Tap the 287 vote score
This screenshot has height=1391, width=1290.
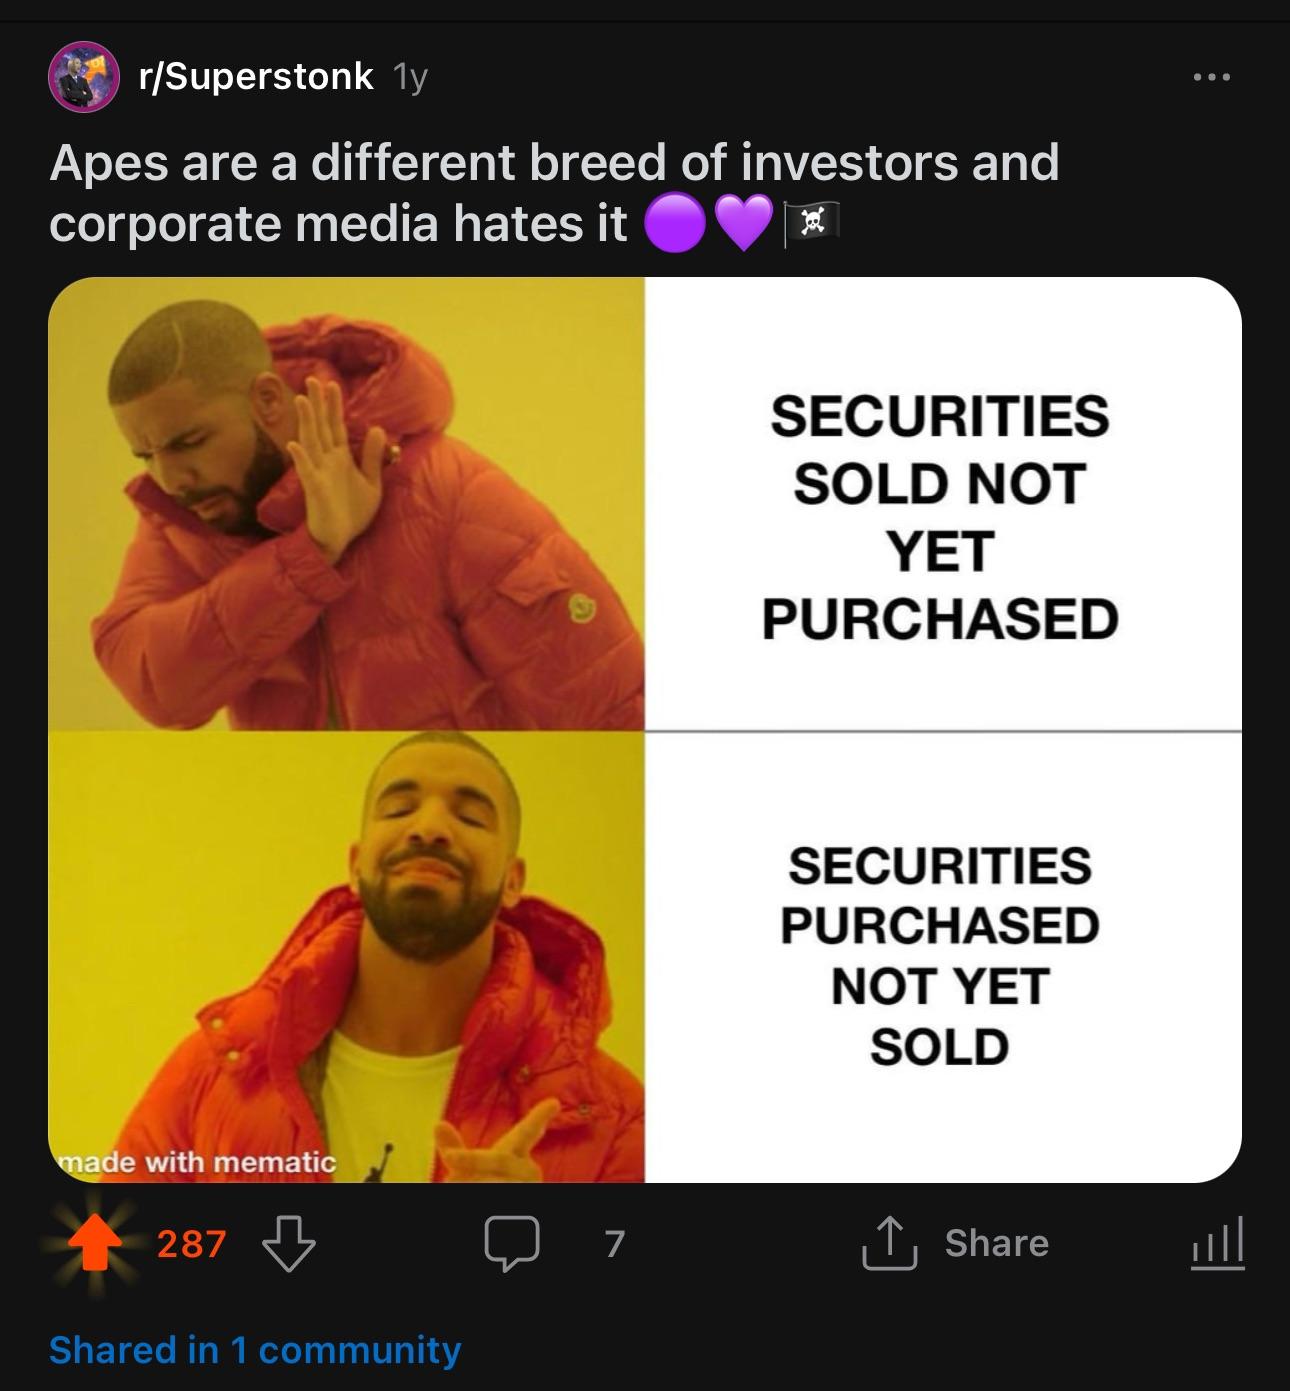point(191,1244)
